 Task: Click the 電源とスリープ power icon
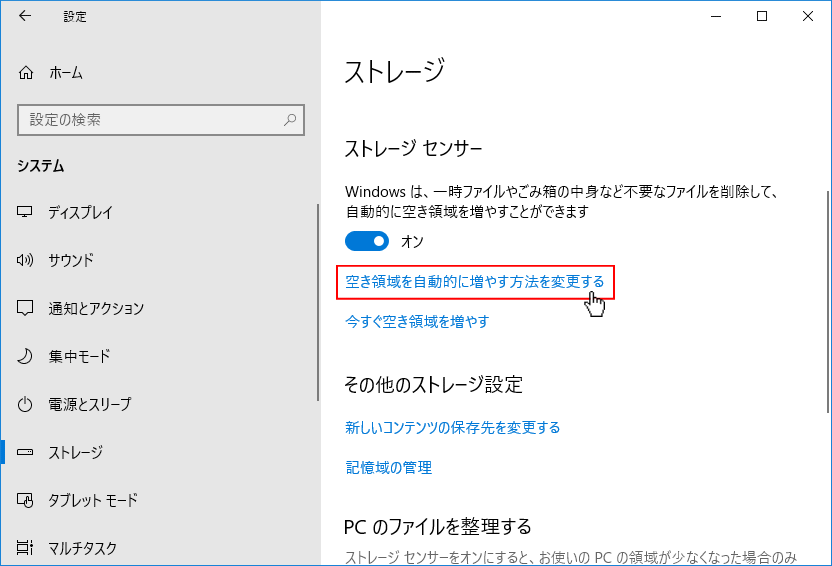[25, 404]
